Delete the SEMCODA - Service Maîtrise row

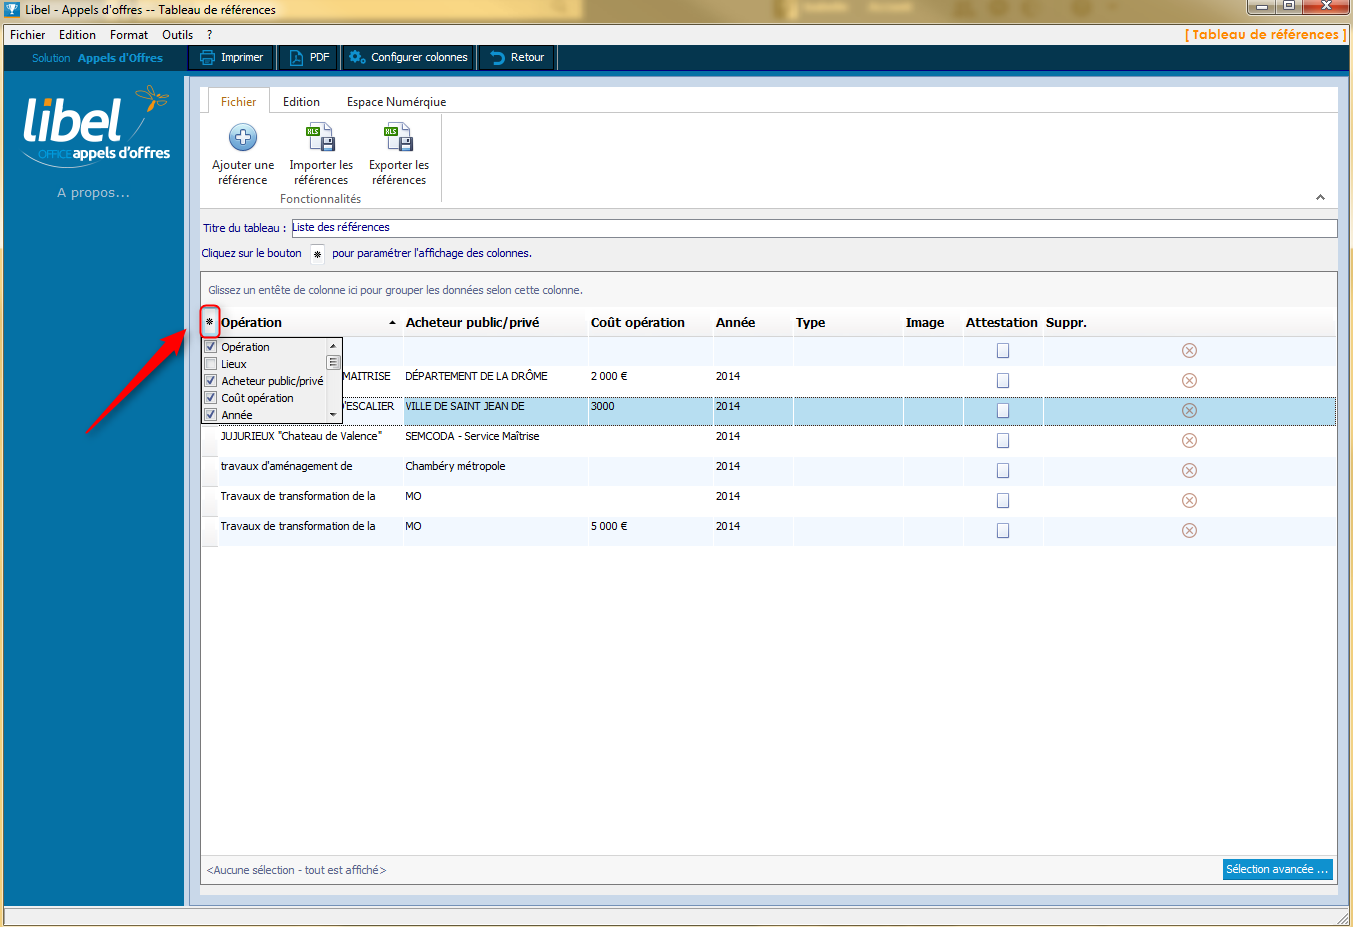(1189, 440)
